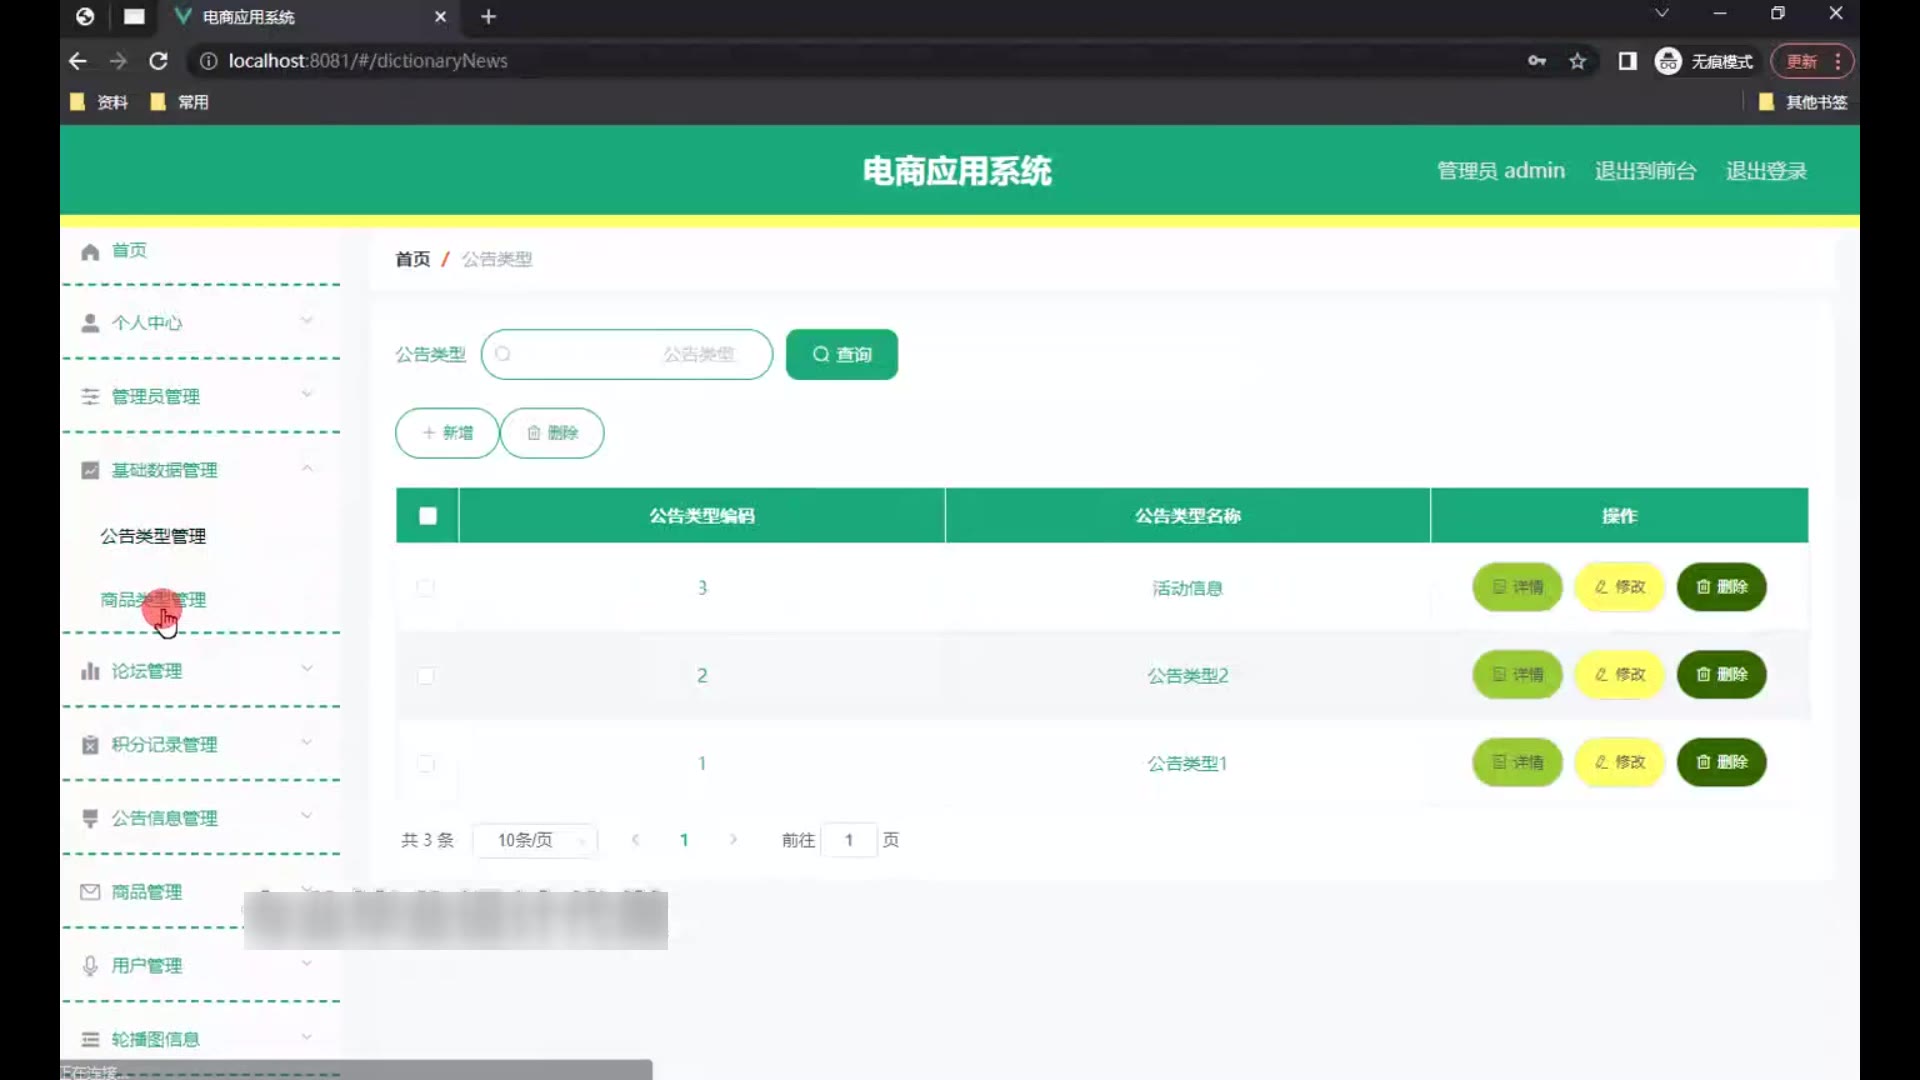The height and width of the screenshot is (1080, 1920).
Task: Click the bookmark star icon in address bar
Action: point(1577,61)
